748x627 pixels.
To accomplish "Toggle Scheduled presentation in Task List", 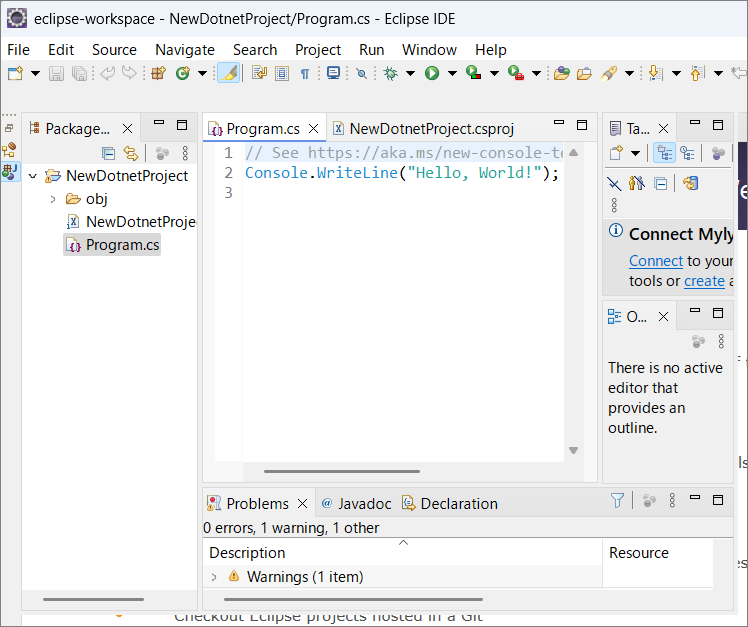I will 687,153.
